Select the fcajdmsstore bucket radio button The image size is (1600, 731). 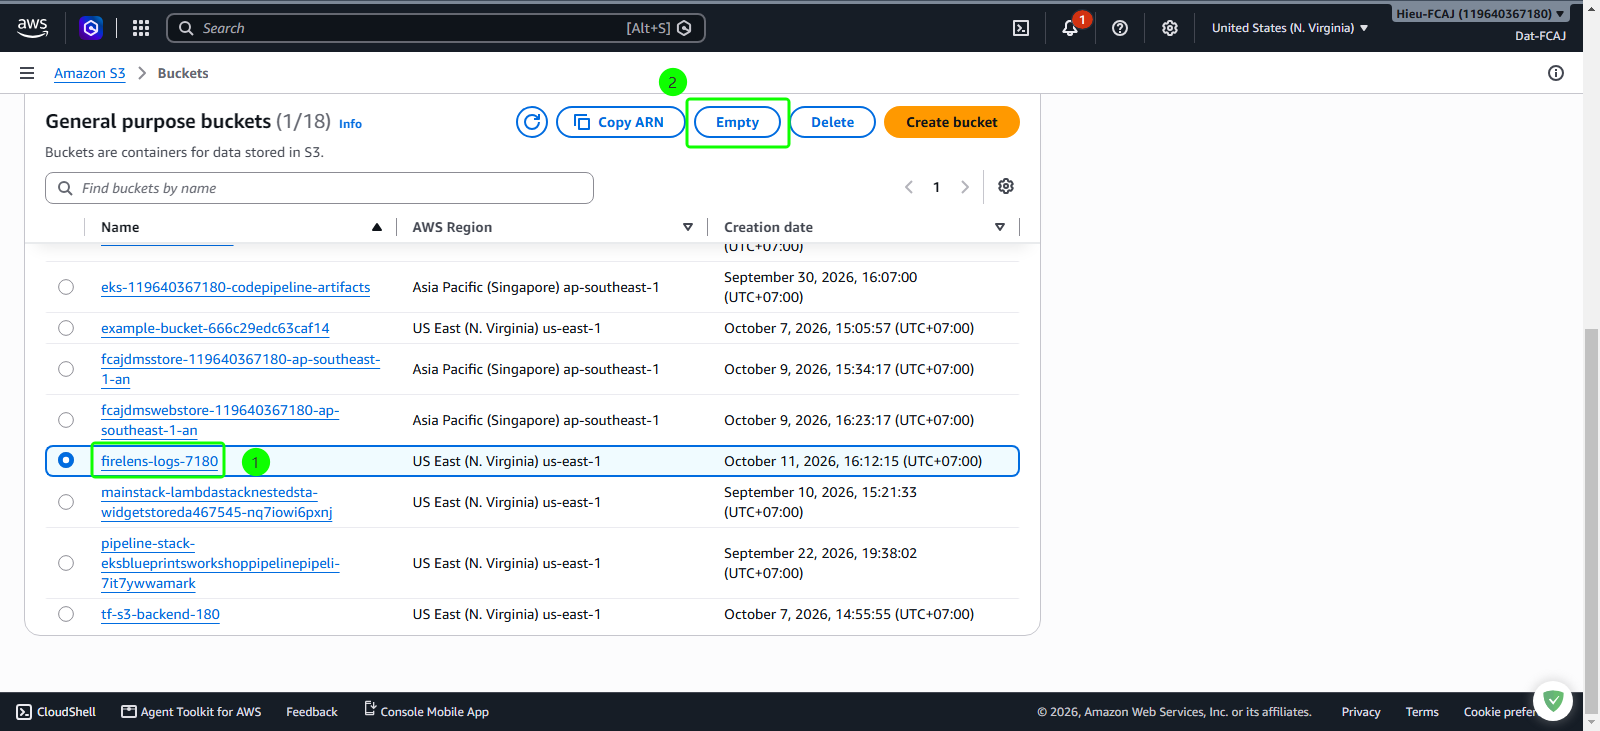click(66, 369)
